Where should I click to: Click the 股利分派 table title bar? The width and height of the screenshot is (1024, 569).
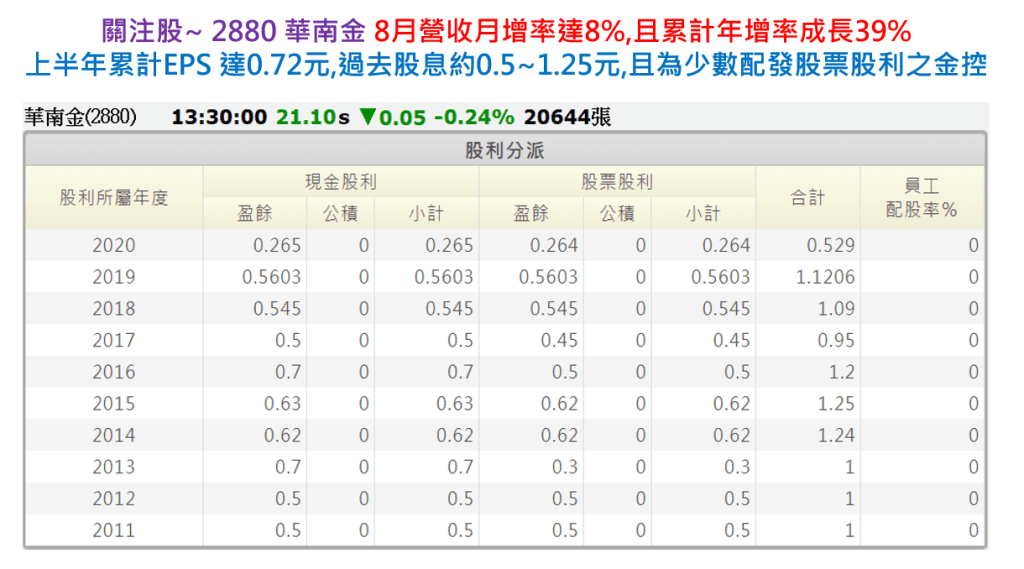tap(504, 151)
